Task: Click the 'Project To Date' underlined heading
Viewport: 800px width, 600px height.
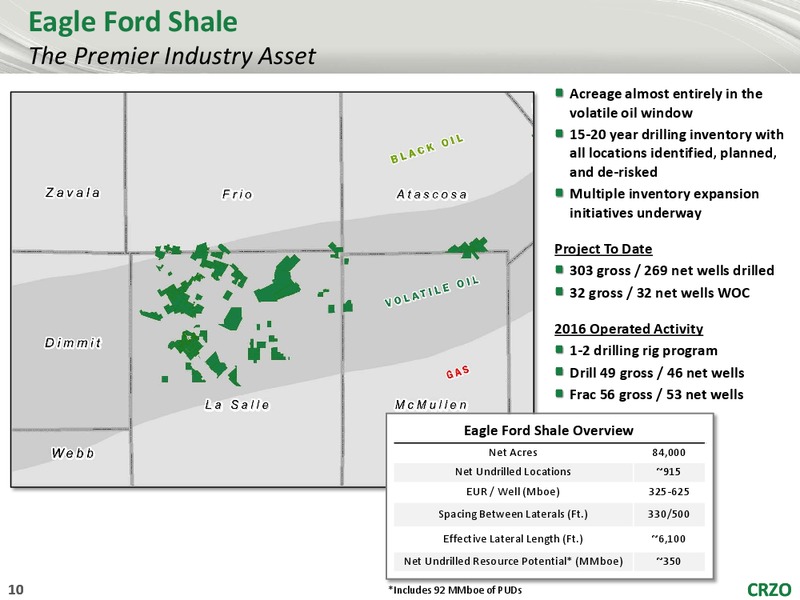Action: tap(603, 249)
